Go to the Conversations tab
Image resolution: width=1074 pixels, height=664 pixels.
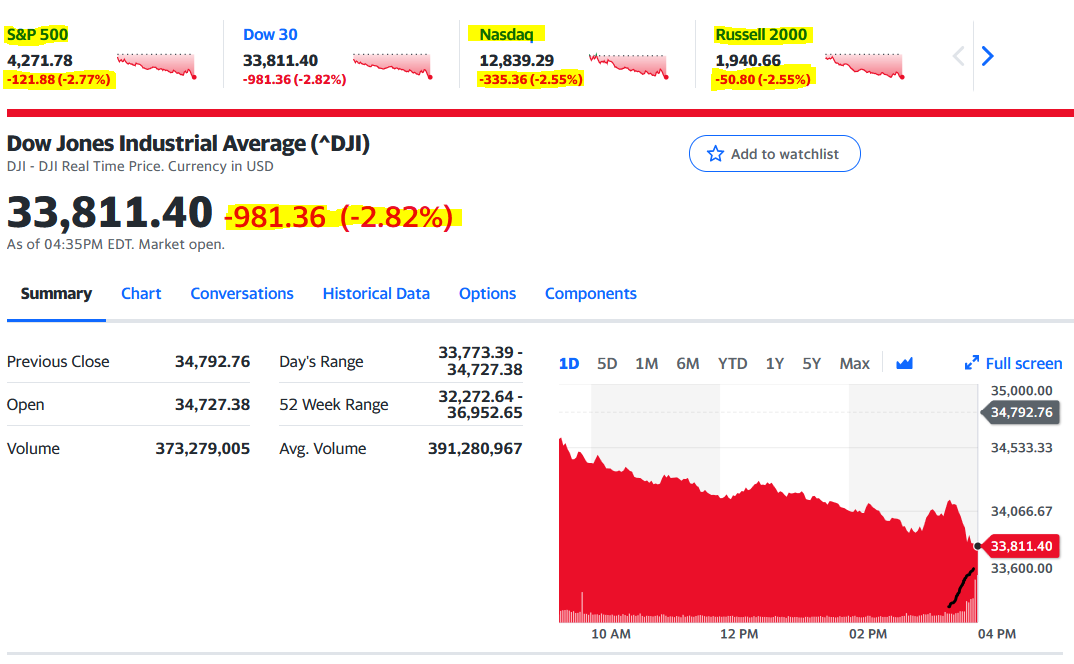[242, 294]
